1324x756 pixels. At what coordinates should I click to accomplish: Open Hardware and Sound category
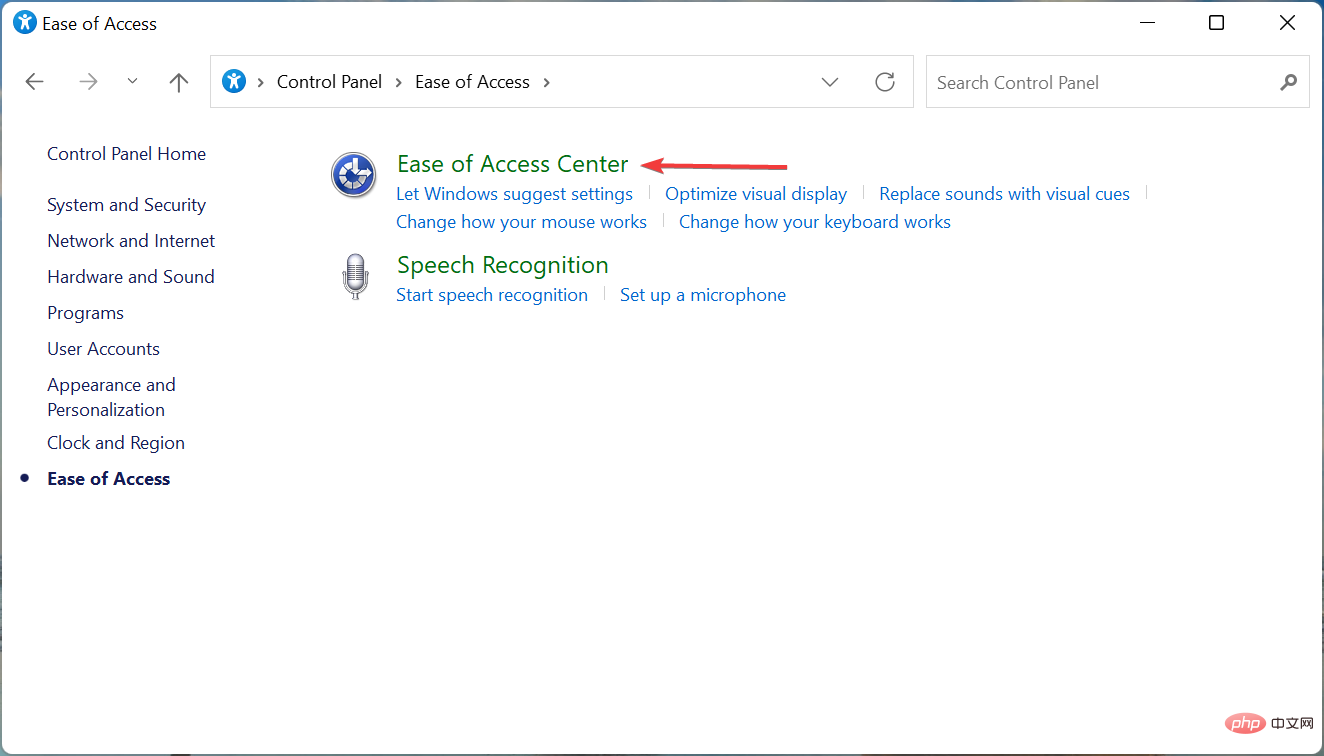(x=131, y=277)
